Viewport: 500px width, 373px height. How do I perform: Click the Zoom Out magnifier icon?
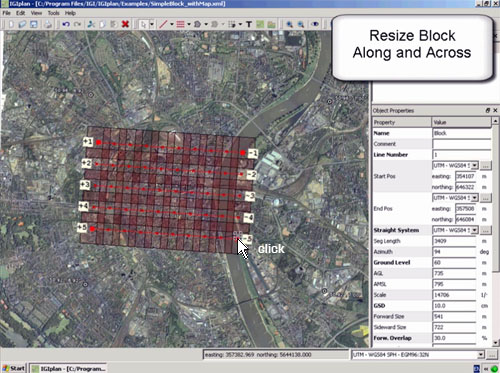point(301,24)
